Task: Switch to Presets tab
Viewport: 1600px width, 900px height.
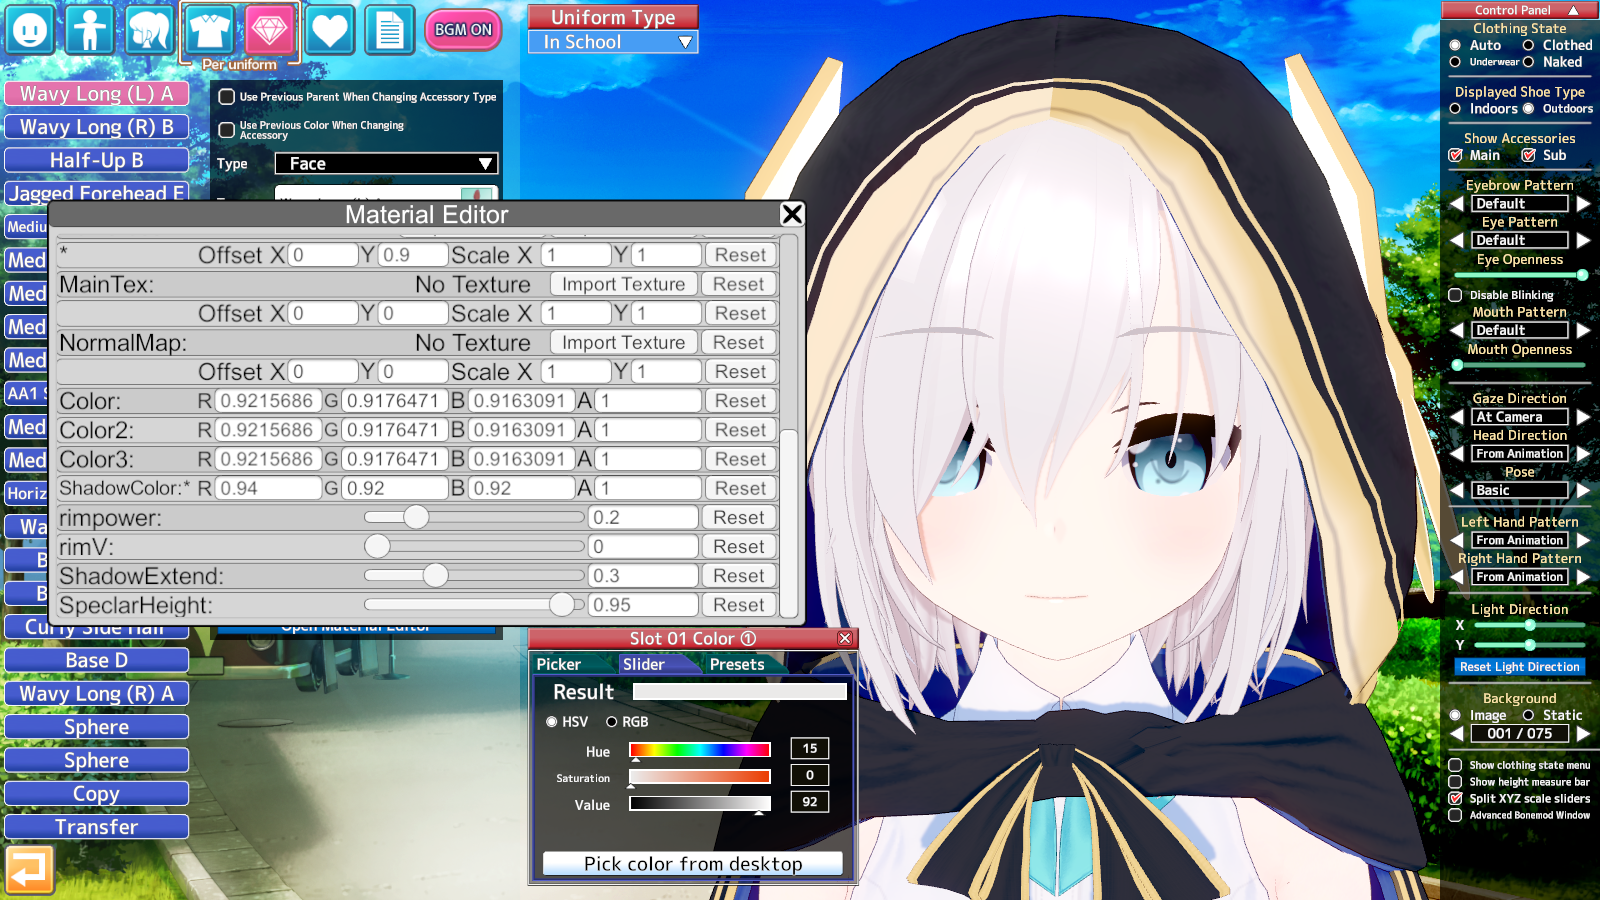Action: [737, 664]
